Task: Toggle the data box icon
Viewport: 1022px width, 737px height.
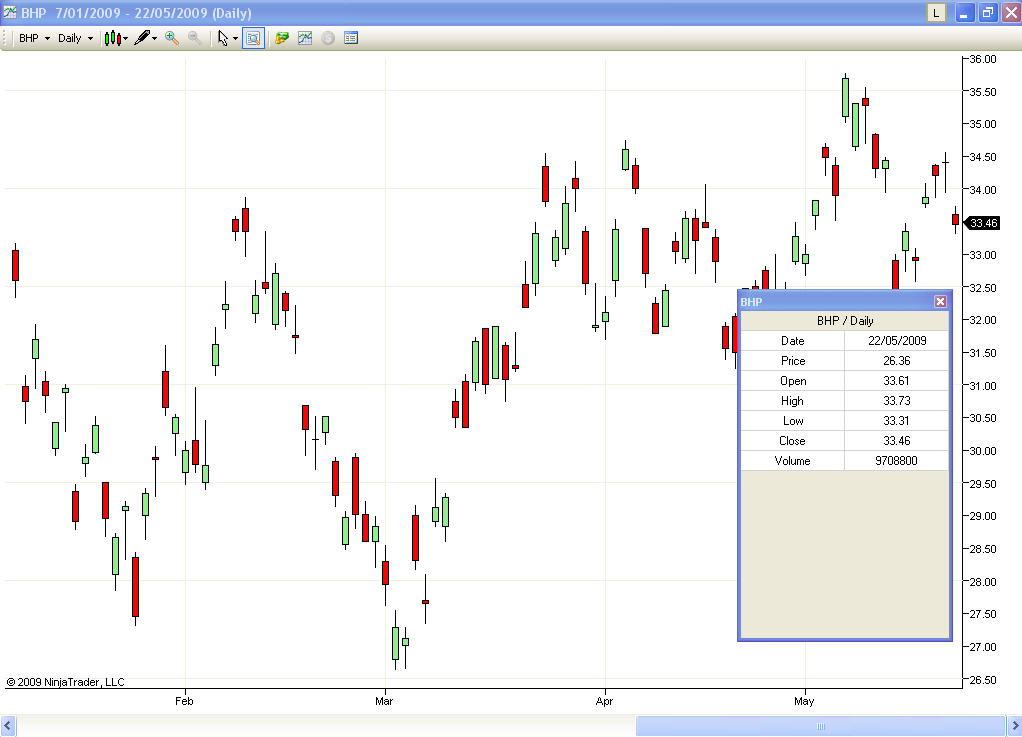Action: click(254, 38)
